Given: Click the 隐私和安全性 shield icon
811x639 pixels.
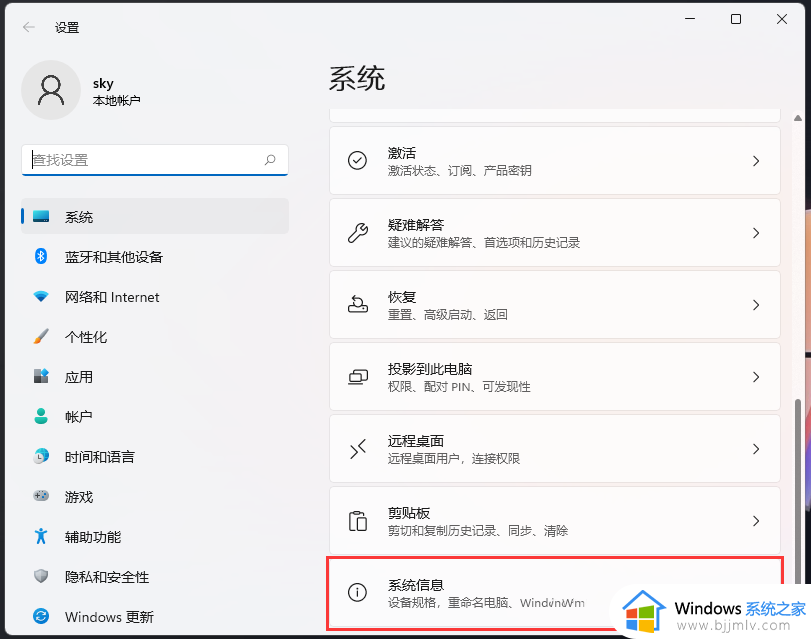Looking at the screenshot, I should click(x=41, y=576).
